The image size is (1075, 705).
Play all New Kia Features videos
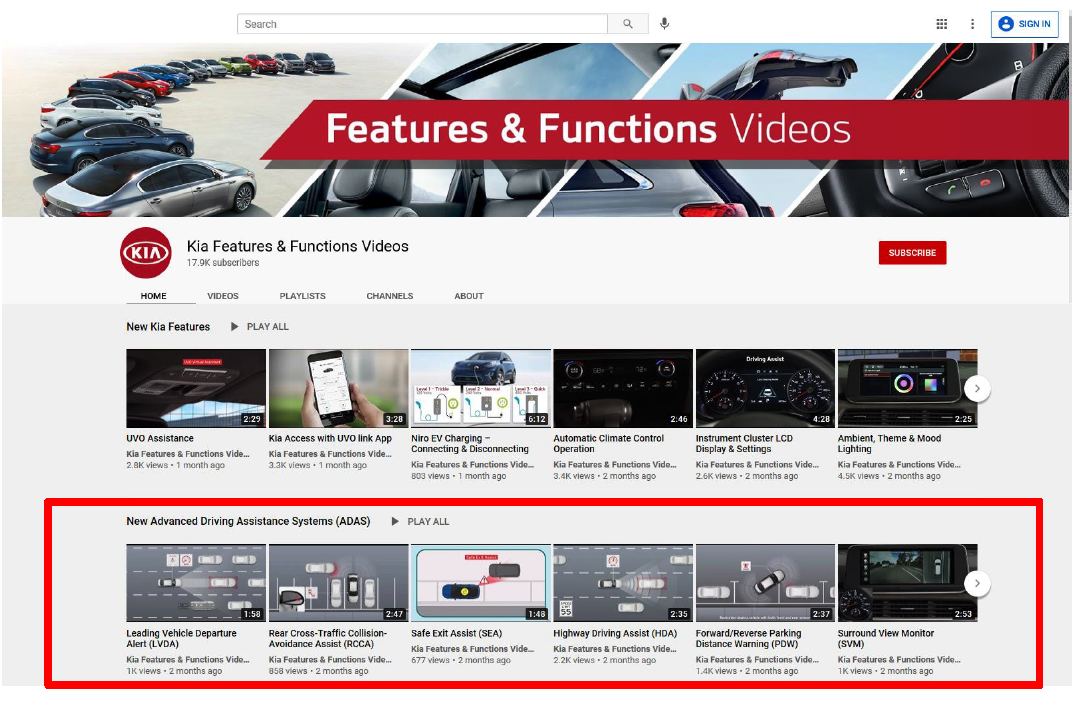(260, 327)
